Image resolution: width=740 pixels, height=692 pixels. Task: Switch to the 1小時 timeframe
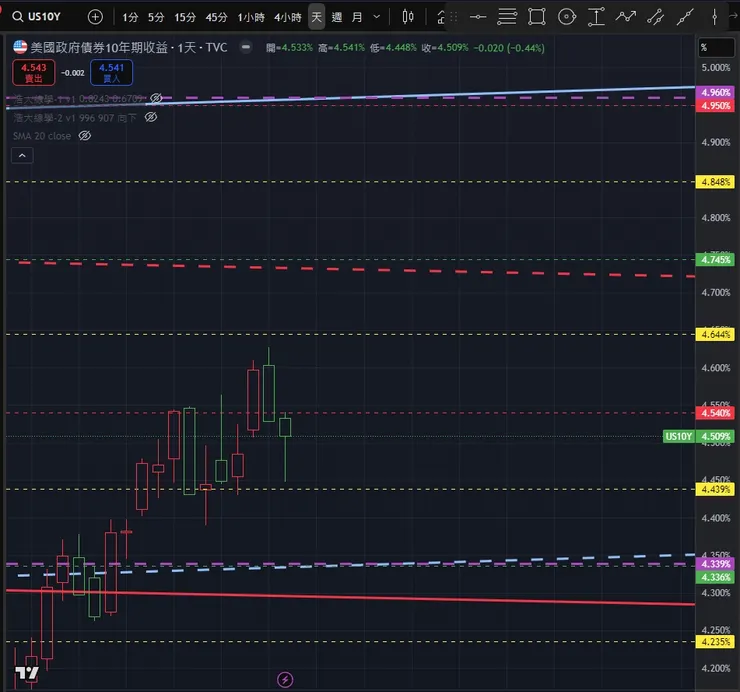click(251, 17)
